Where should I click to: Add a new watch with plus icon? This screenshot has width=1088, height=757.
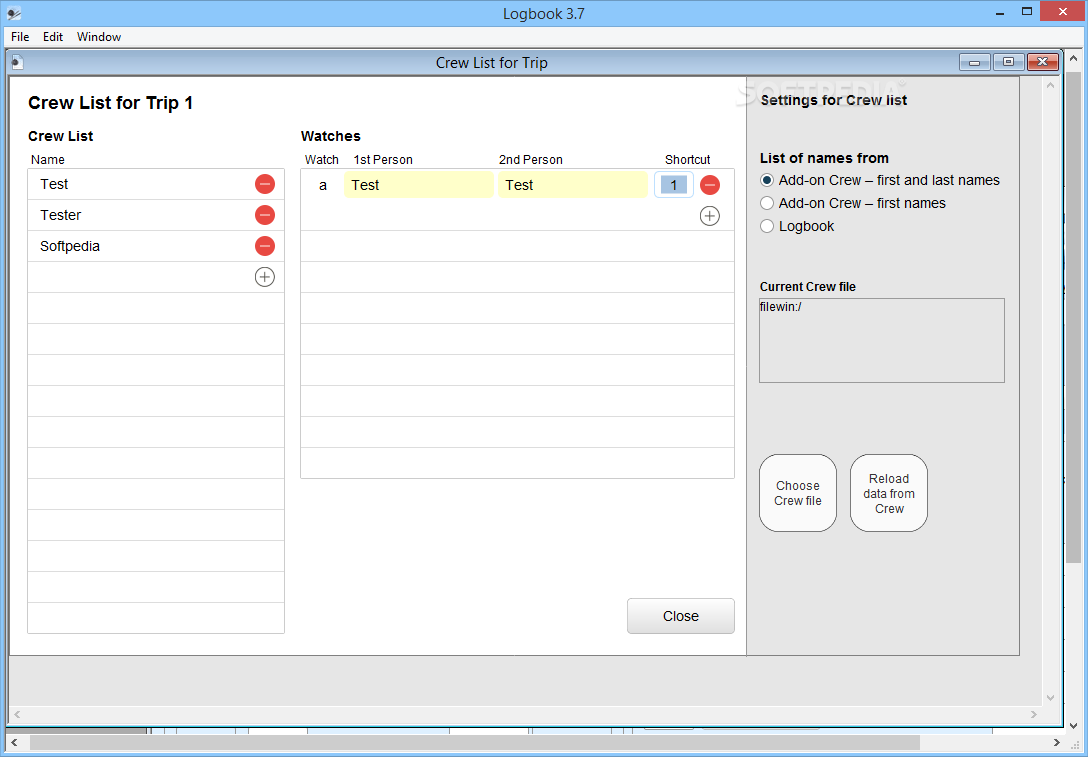pos(709,216)
